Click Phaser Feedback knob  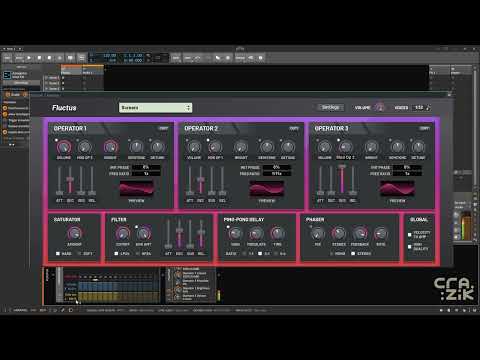360,234
